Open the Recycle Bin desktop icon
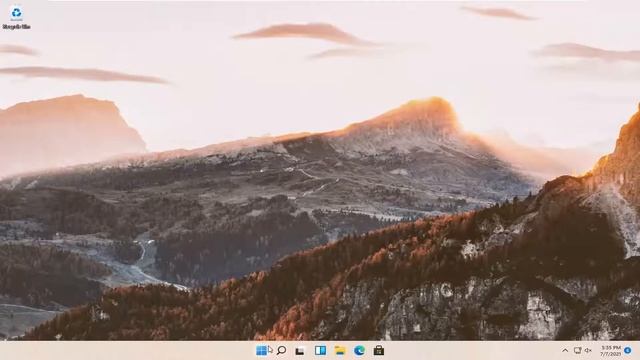Image resolution: width=640 pixels, height=360 pixels. [16, 17]
